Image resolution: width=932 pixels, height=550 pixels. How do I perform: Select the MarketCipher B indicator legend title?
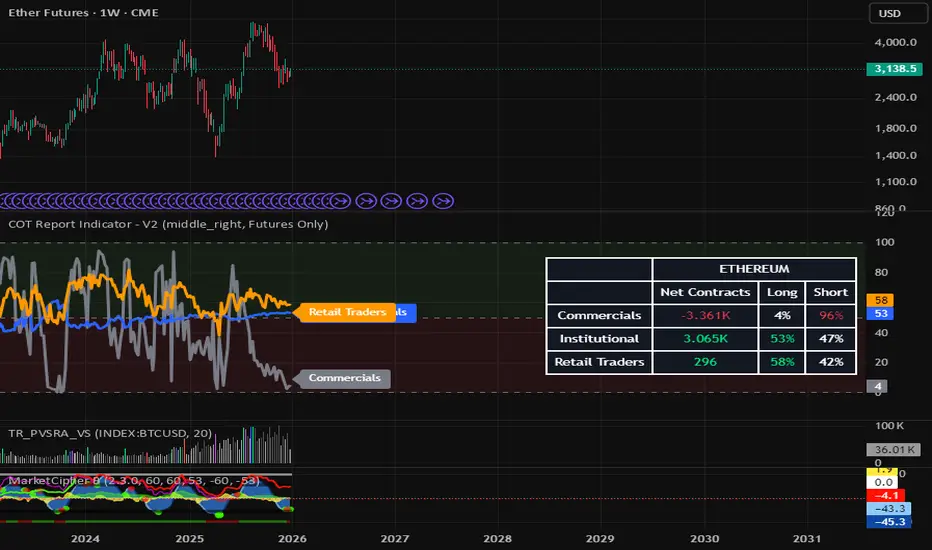[134, 480]
